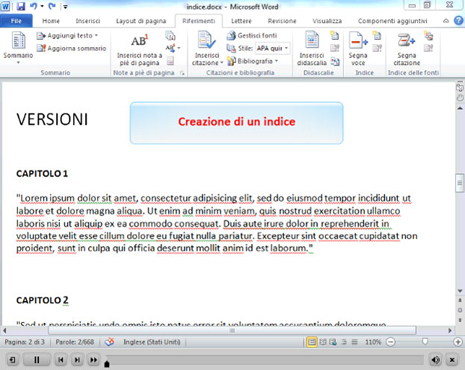Image resolution: width=465 pixels, height=370 pixels.
Task: Open Customize Quick Access Toolbar dropdown
Action: (66, 6)
